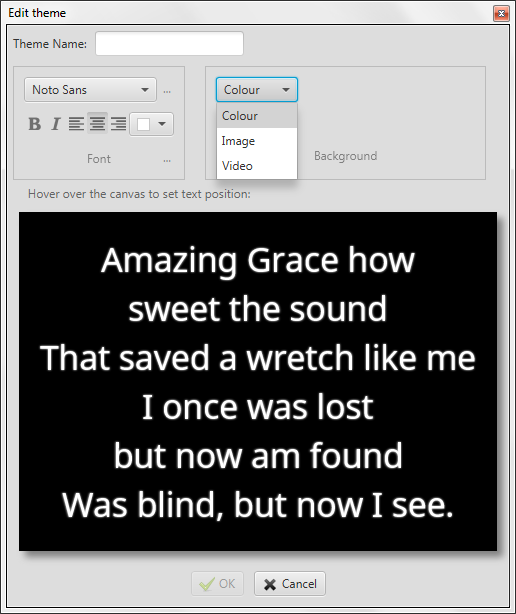Viewport: 516px width, 614px height.
Task: Click the X icon on Cancel
Action: (270, 584)
